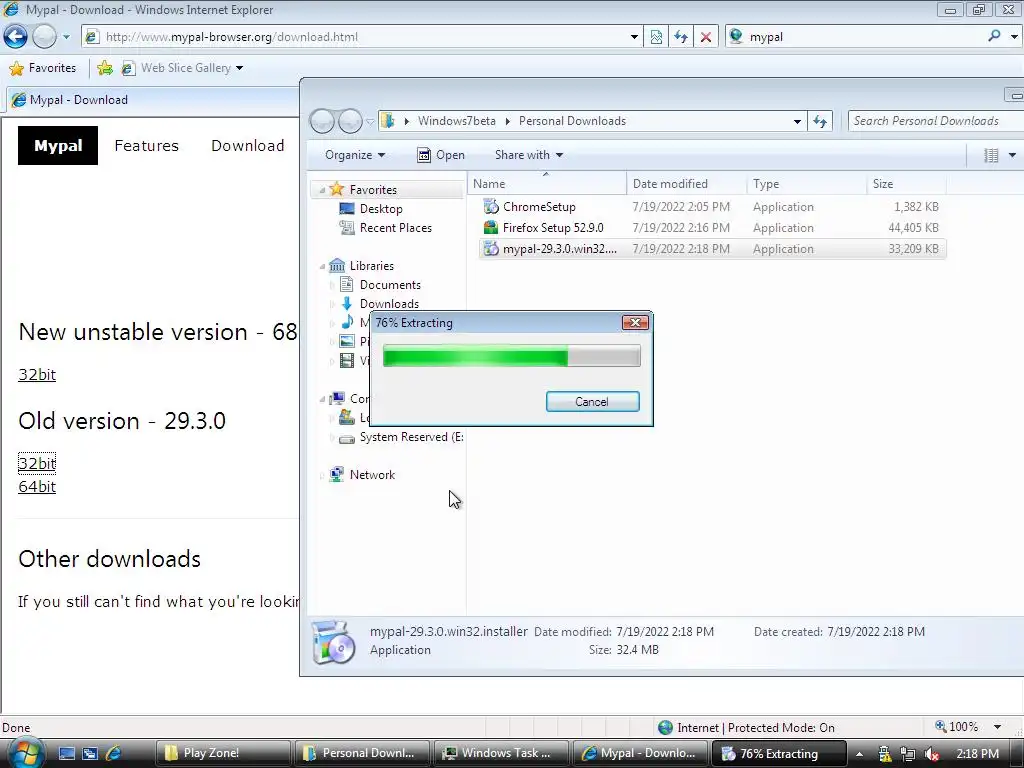Click the Explorer Forward navigation button

pyautogui.click(x=350, y=121)
